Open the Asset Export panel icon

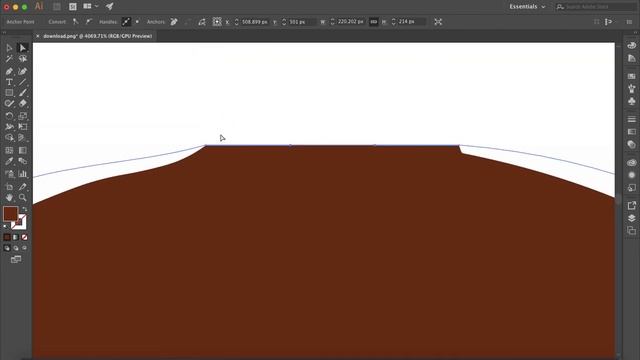pyautogui.click(x=631, y=205)
